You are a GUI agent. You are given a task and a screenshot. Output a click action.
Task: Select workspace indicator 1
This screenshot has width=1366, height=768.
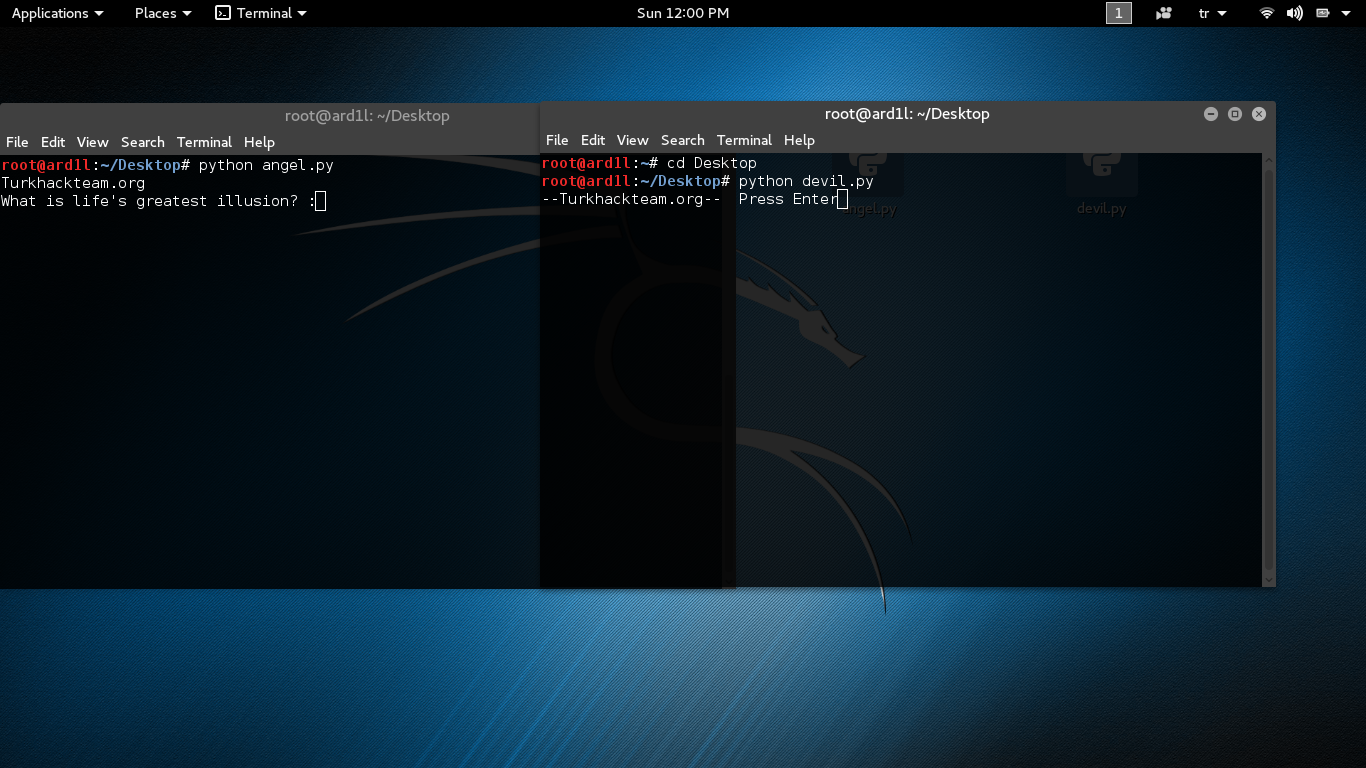click(1119, 13)
